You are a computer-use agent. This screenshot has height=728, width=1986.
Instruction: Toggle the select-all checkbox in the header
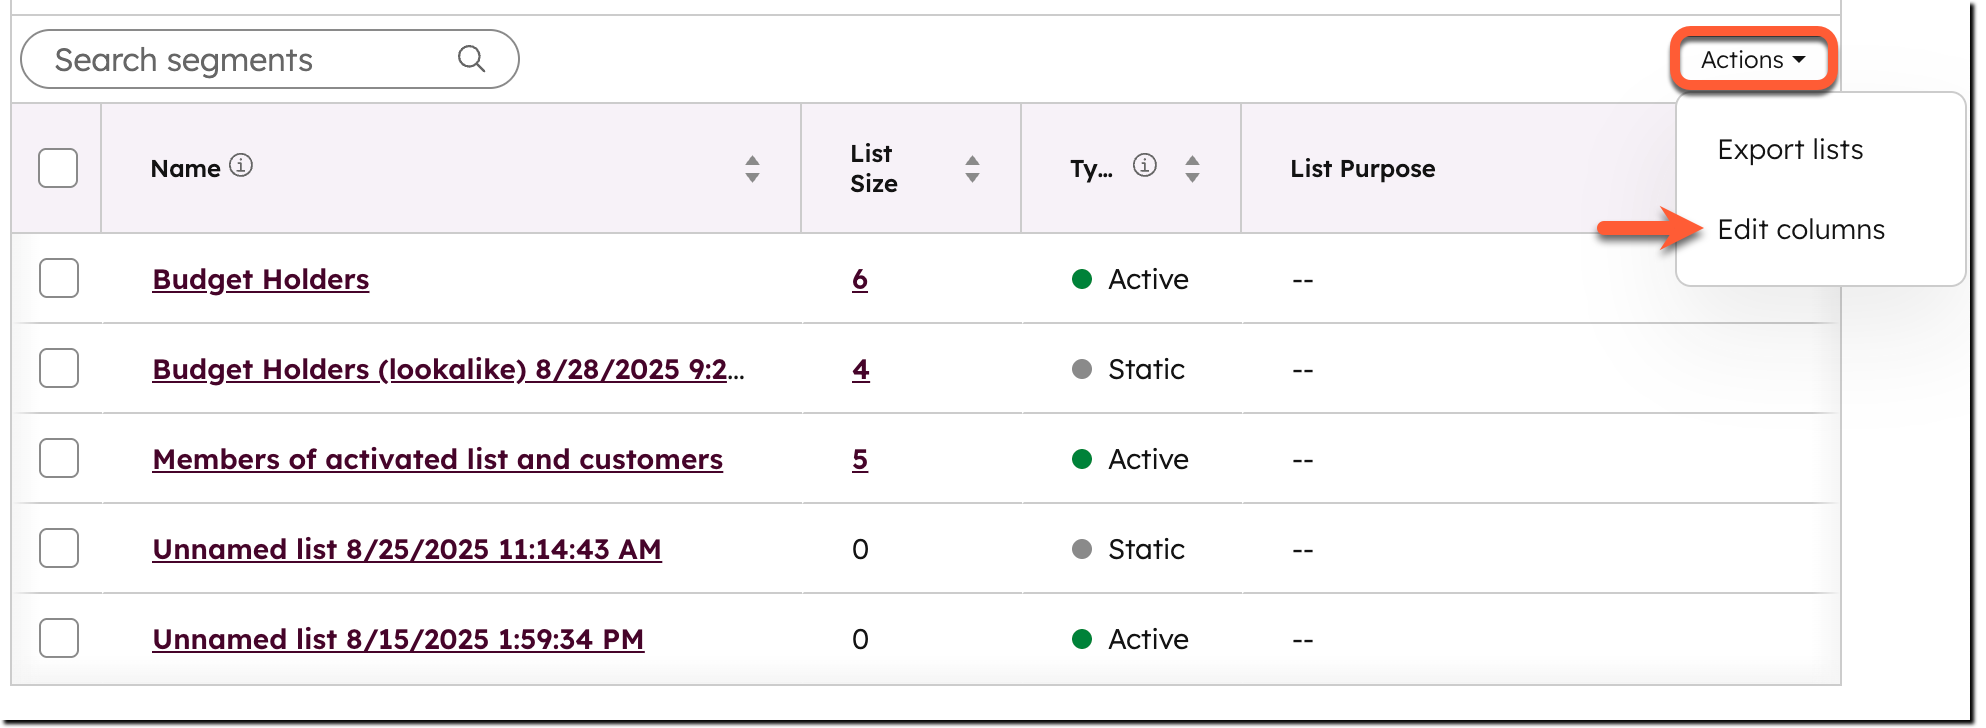coord(58,168)
